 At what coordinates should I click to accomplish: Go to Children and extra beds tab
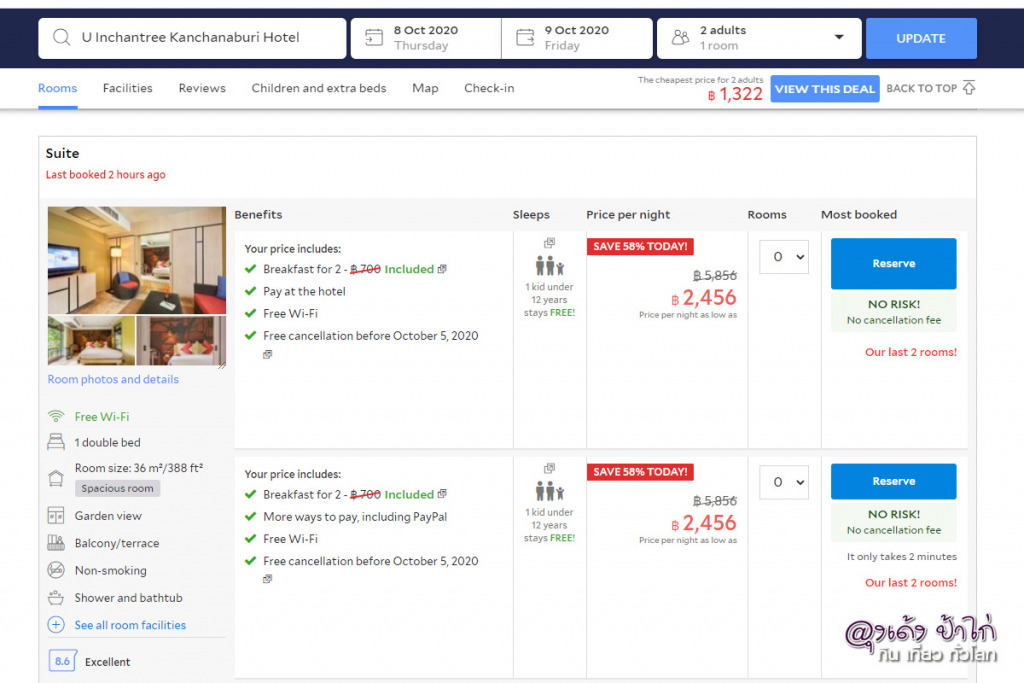(x=319, y=88)
